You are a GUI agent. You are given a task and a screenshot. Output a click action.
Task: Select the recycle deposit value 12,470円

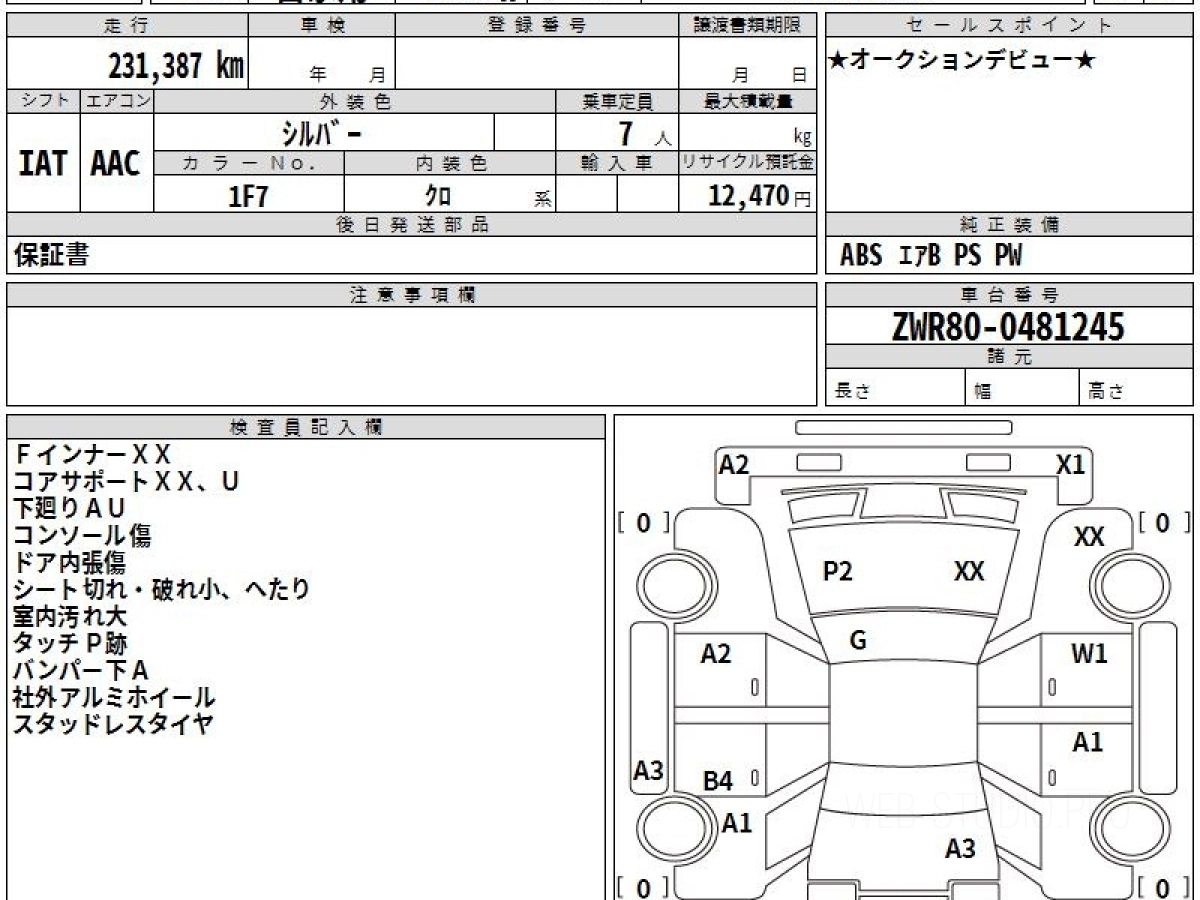760,195
